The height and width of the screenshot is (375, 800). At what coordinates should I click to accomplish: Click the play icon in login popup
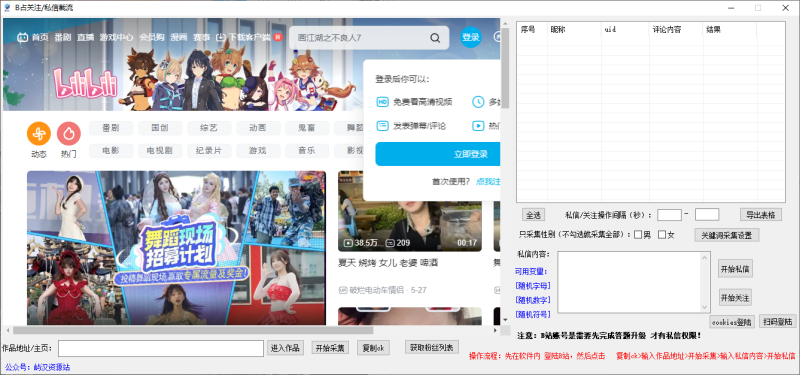pos(478,126)
